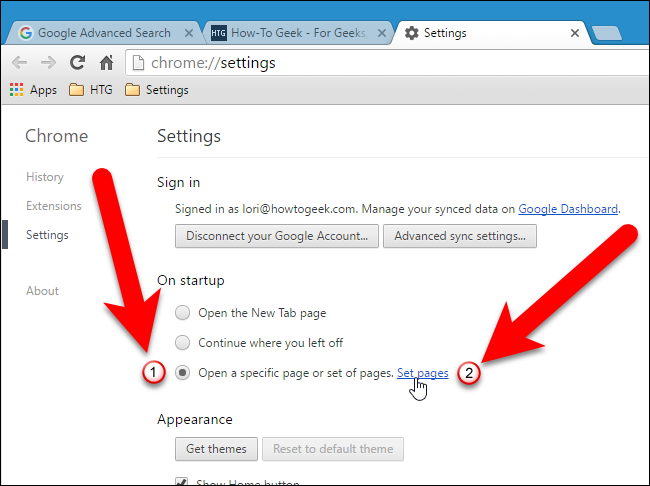This screenshot has height=486, width=650.
Task: Click the browser Back arrow
Action: click(19, 63)
